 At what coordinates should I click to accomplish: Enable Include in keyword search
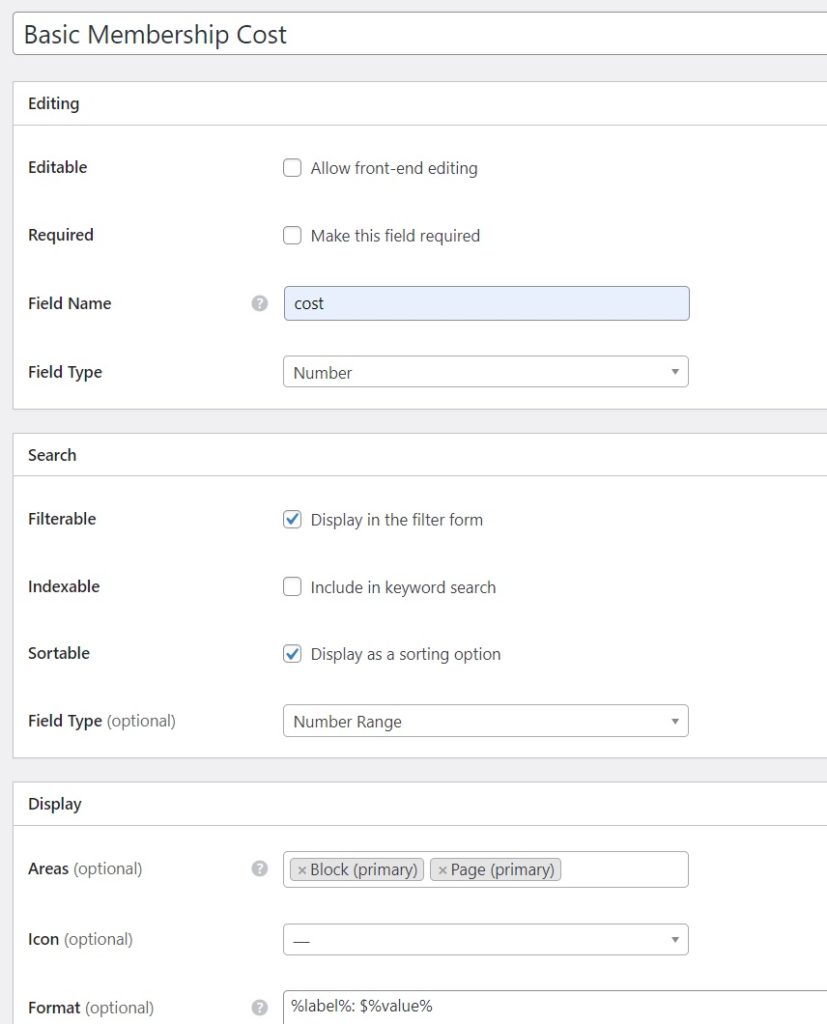click(x=292, y=587)
